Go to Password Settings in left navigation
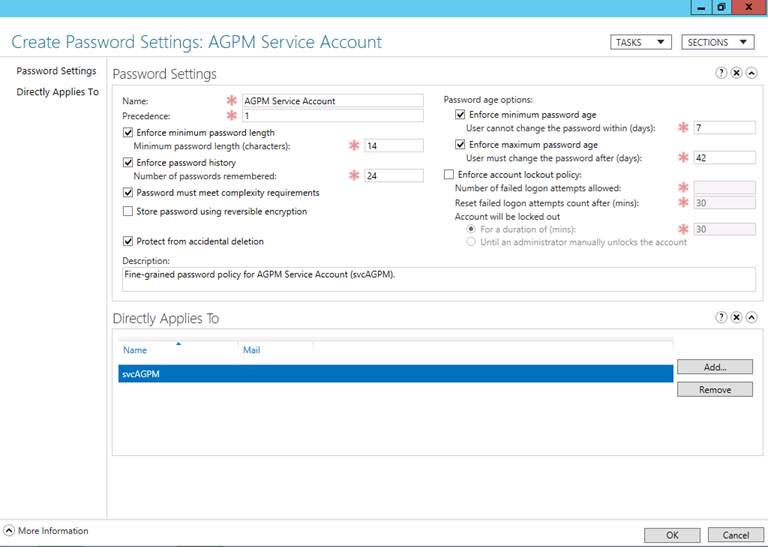 pos(56,71)
